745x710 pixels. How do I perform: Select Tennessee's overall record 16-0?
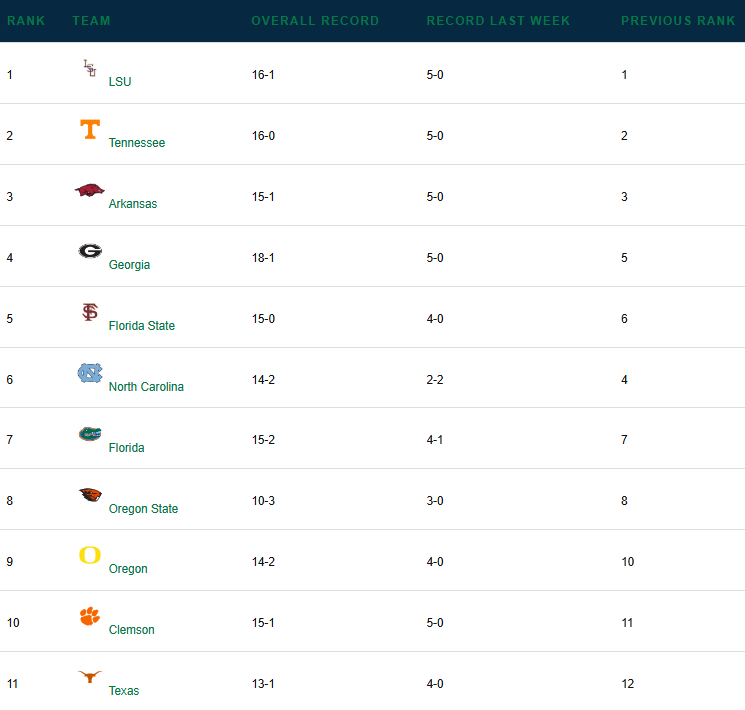(x=263, y=136)
